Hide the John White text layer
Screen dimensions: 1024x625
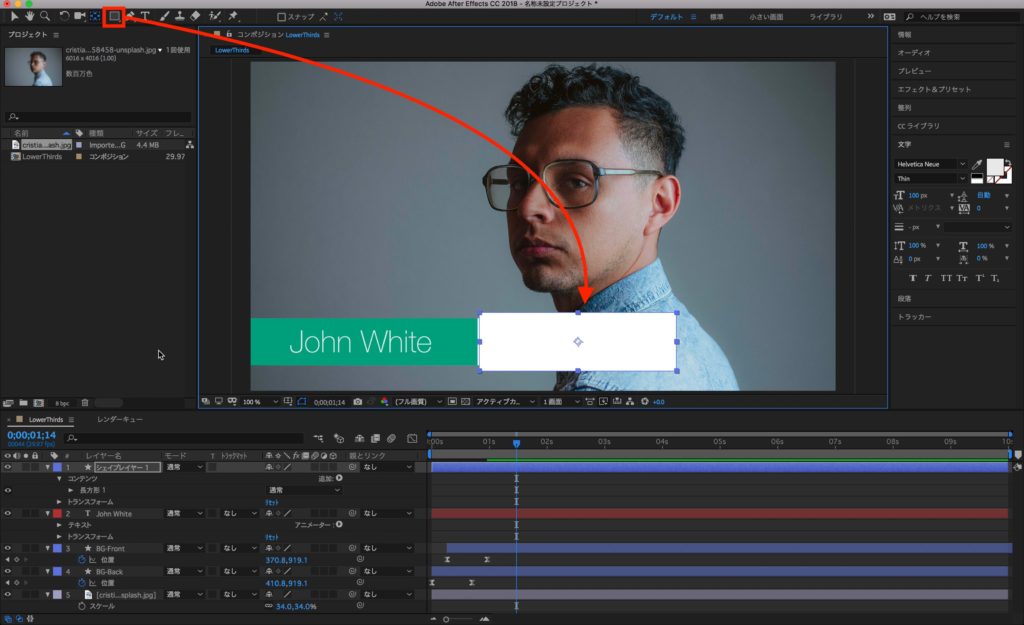coord(7,513)
